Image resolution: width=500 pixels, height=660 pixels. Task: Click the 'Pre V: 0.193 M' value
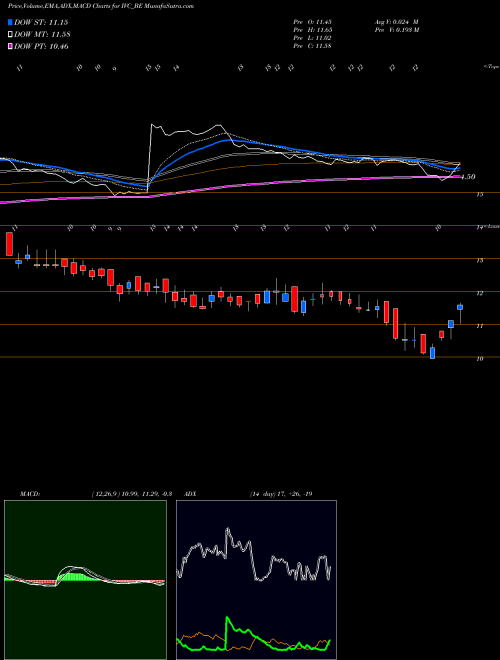click(x=396, y=30)
